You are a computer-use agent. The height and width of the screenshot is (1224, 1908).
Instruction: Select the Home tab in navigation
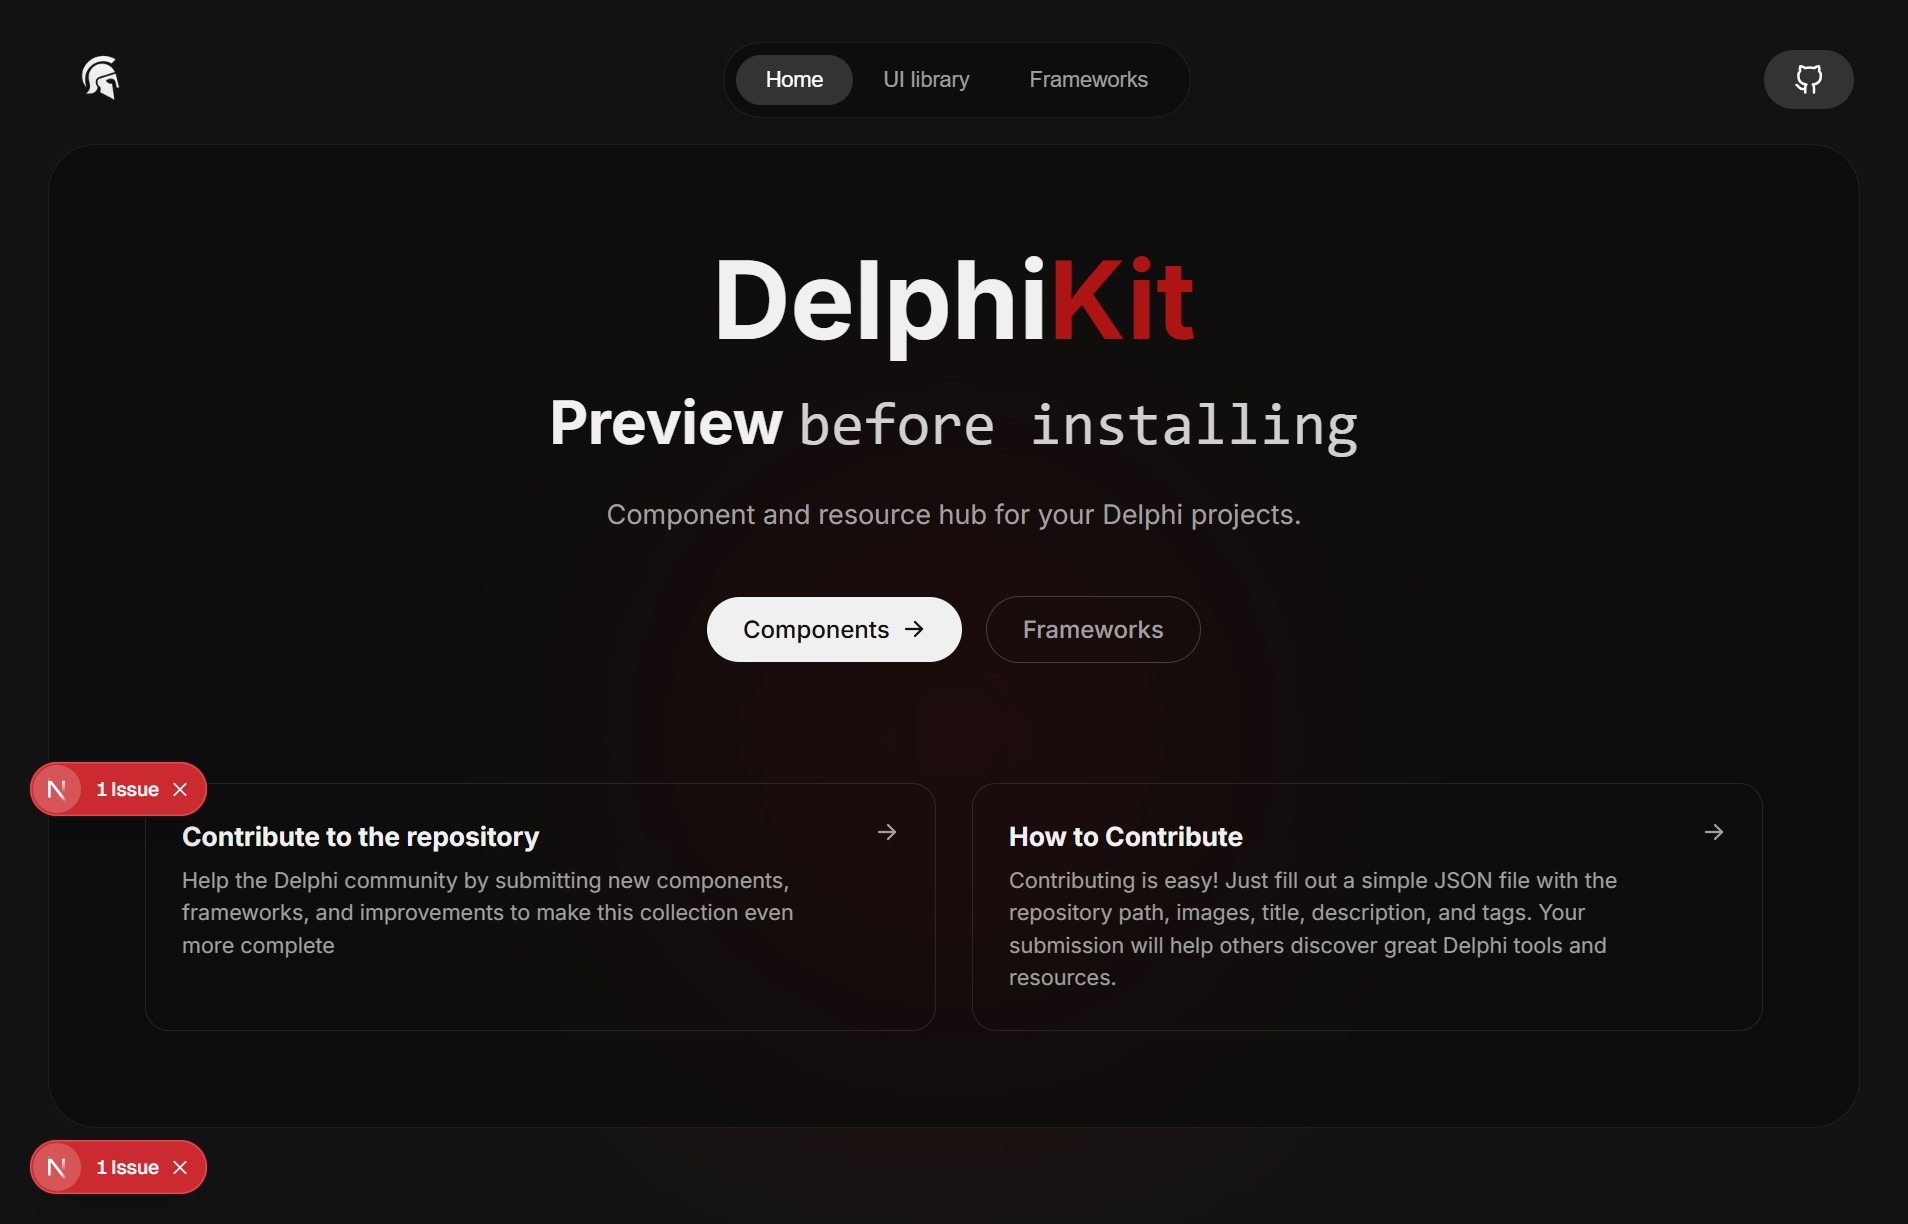coord(794,79)
